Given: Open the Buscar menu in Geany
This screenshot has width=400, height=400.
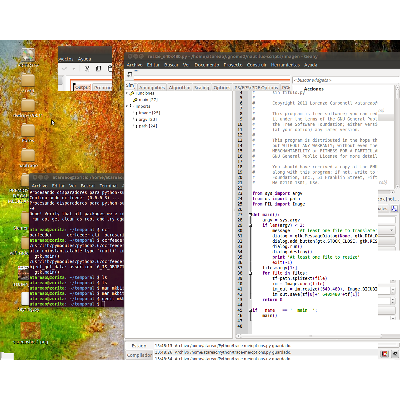Looking at the screenshot, I should point(171,65).
